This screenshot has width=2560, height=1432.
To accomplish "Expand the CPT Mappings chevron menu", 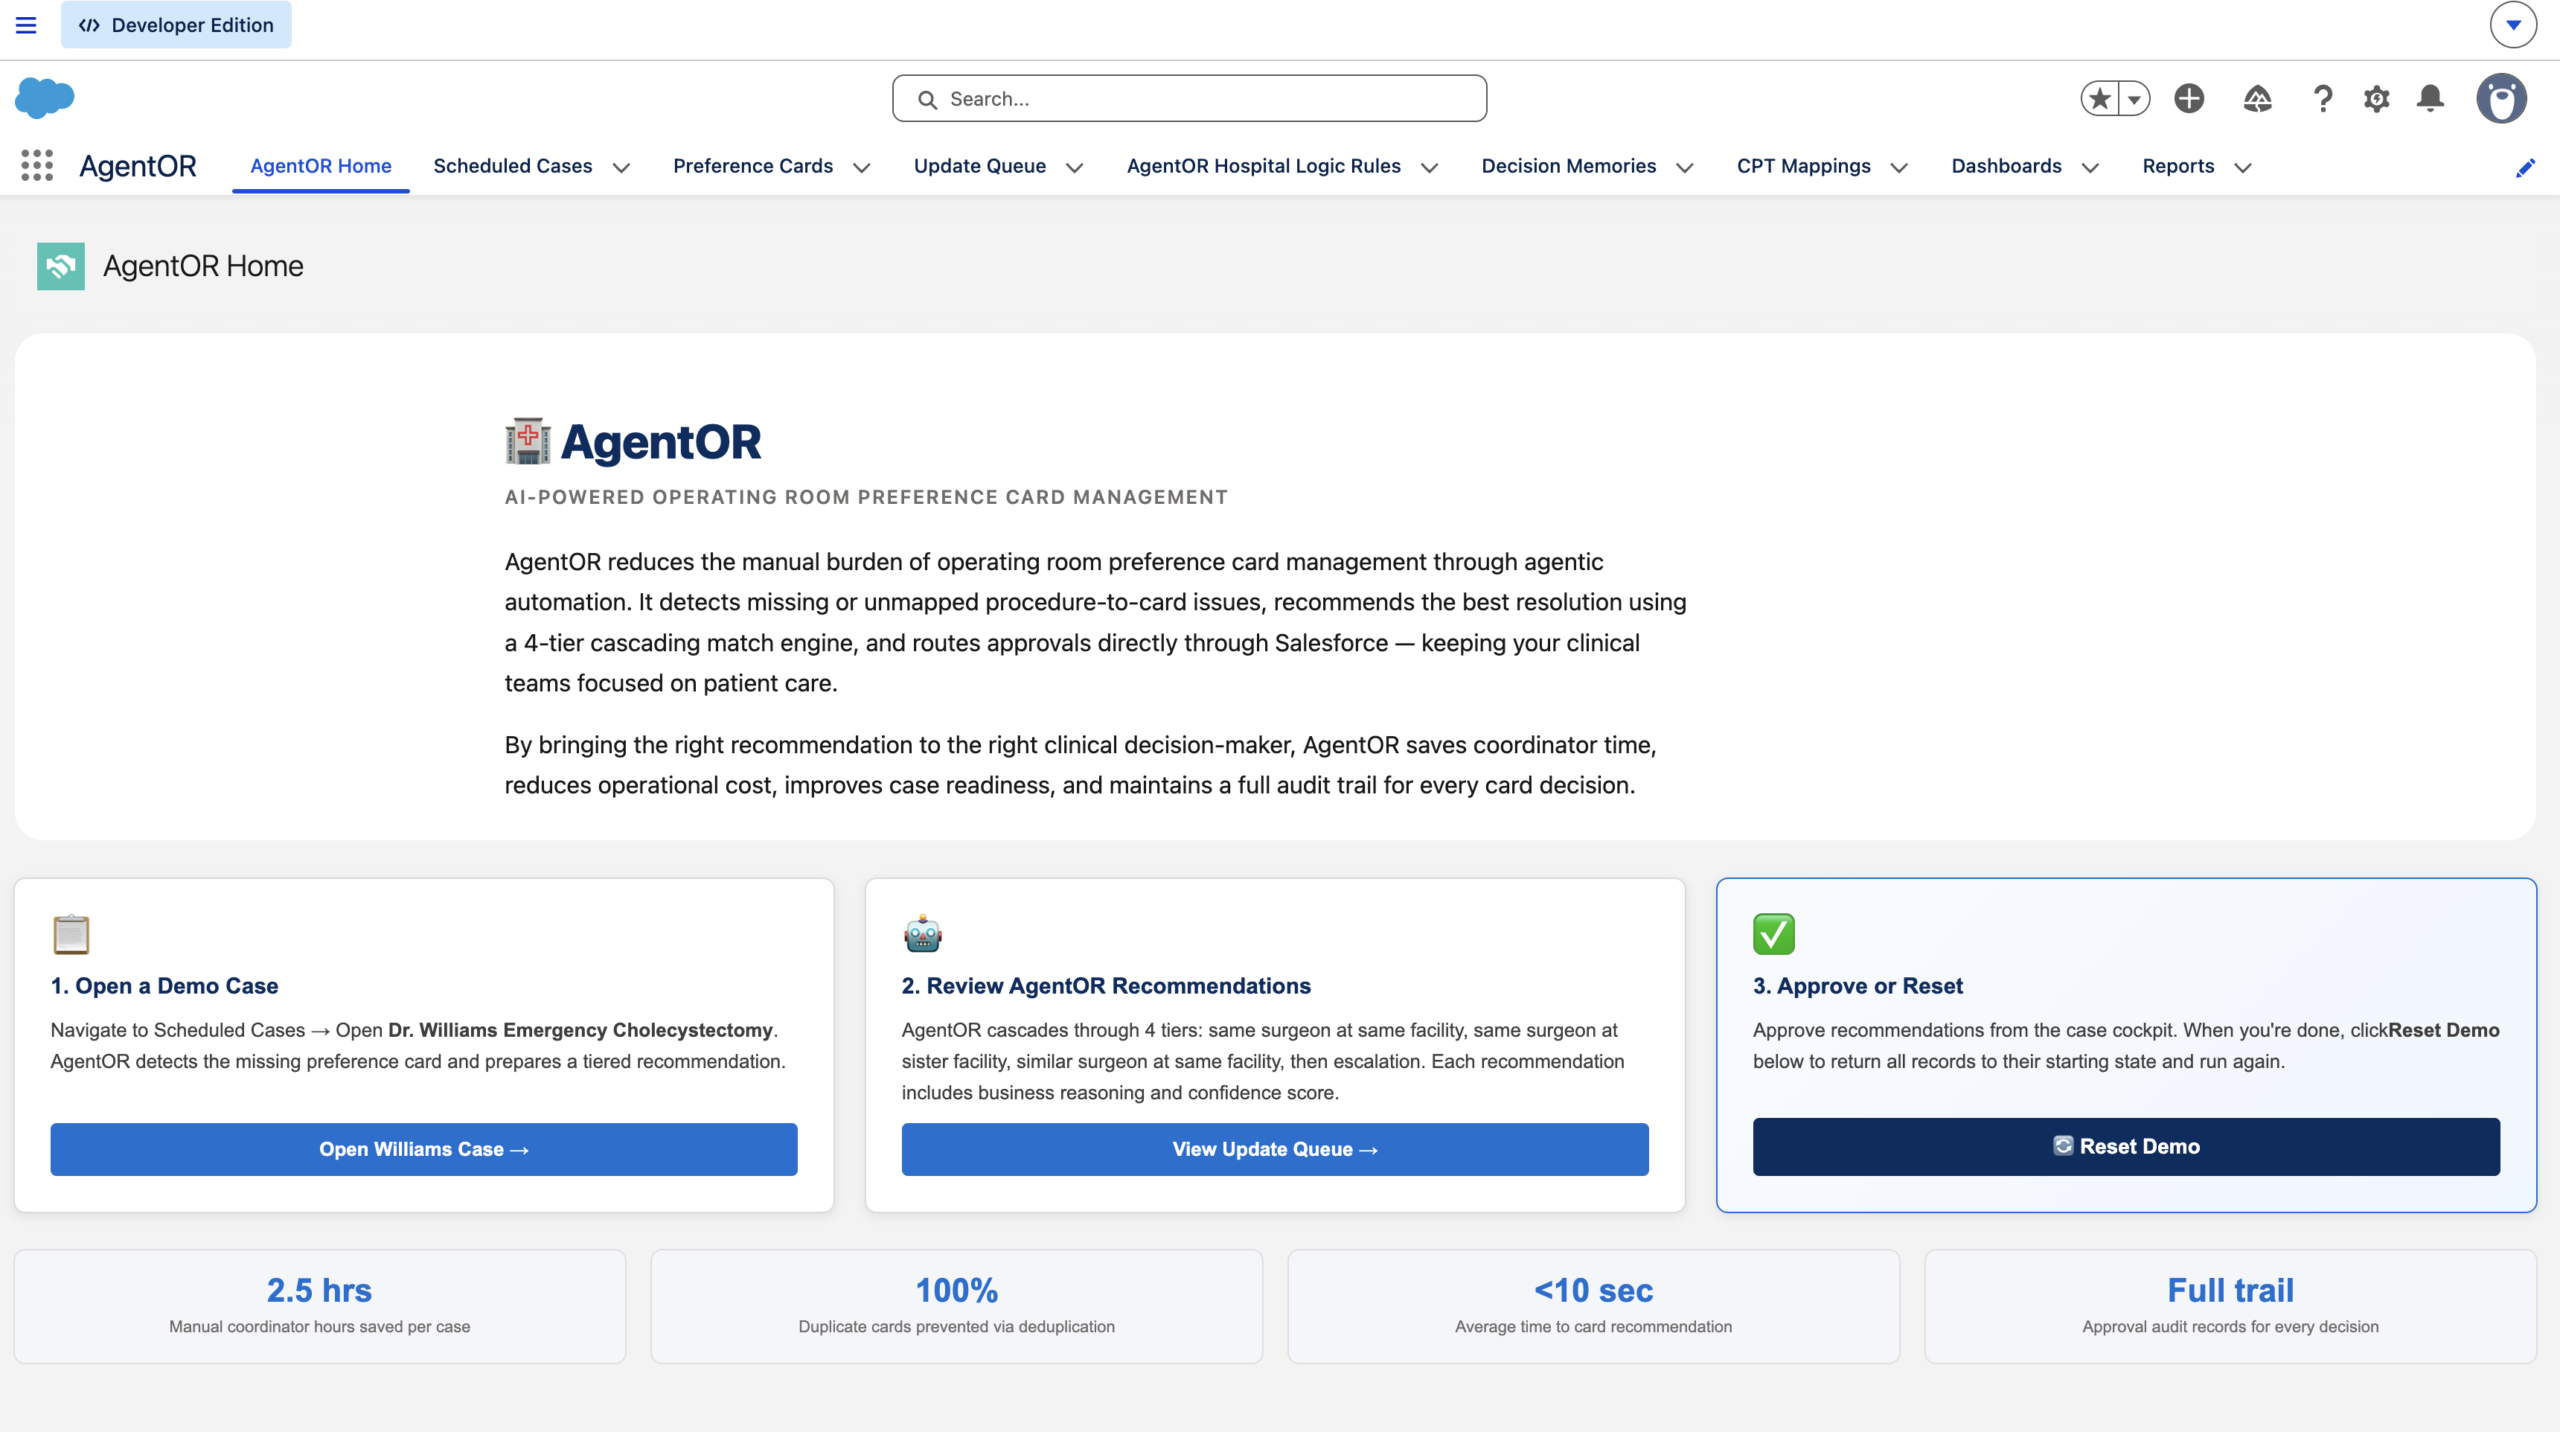I will click(1899, 167).
